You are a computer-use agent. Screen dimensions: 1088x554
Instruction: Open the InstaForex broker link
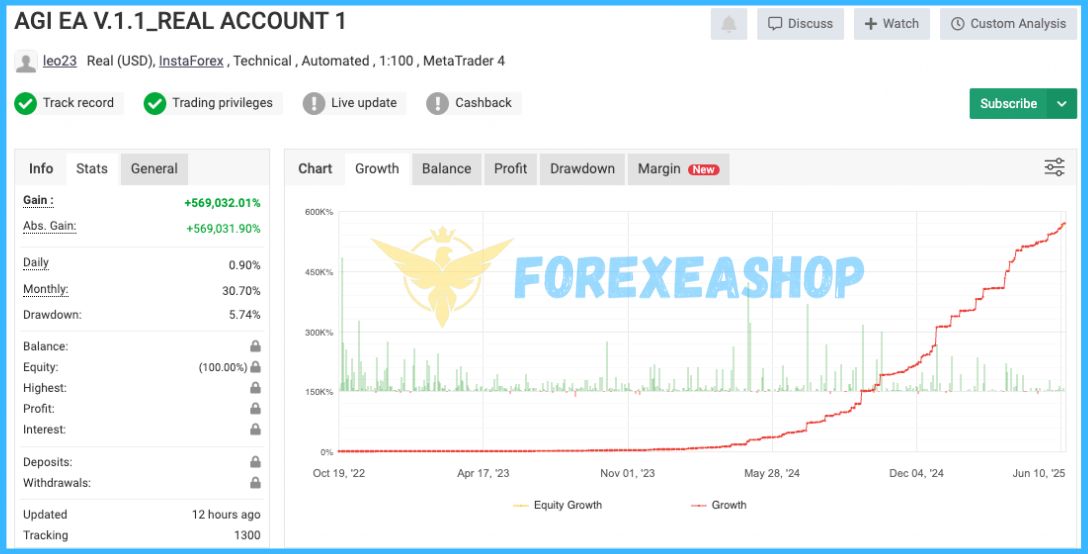click(x=191, y=61)
